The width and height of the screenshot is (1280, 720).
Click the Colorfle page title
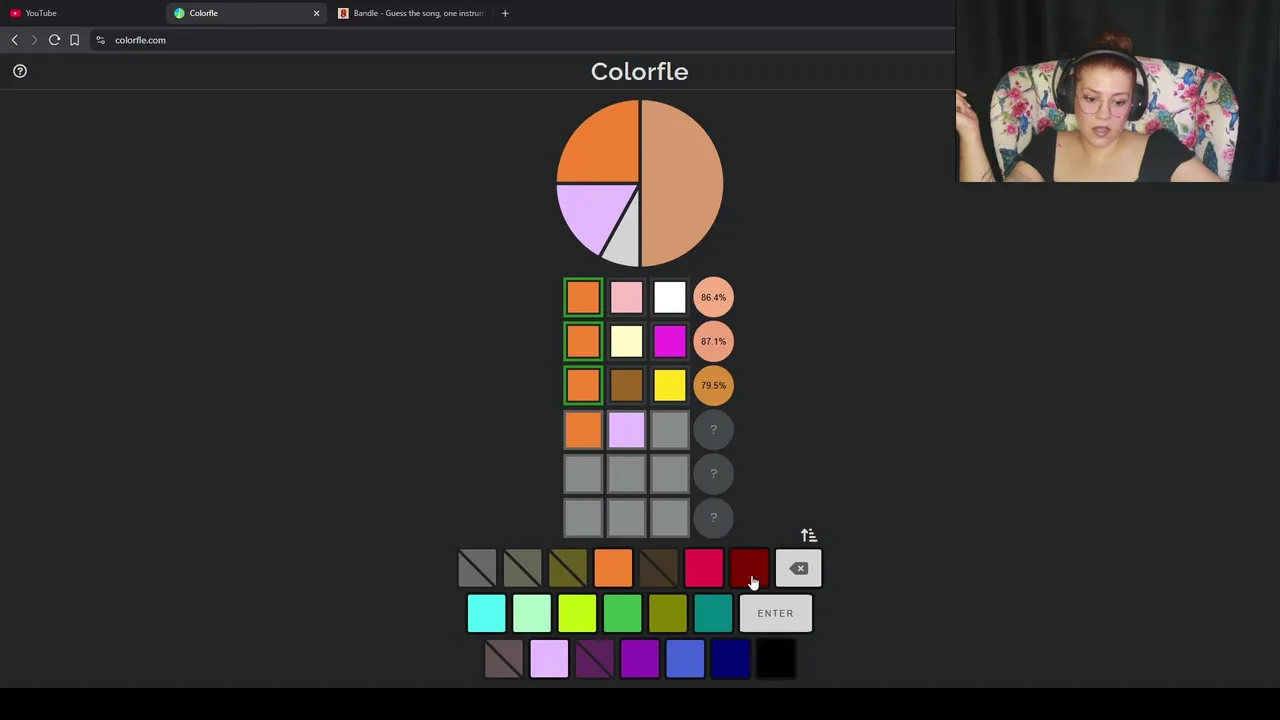[640, 71]
